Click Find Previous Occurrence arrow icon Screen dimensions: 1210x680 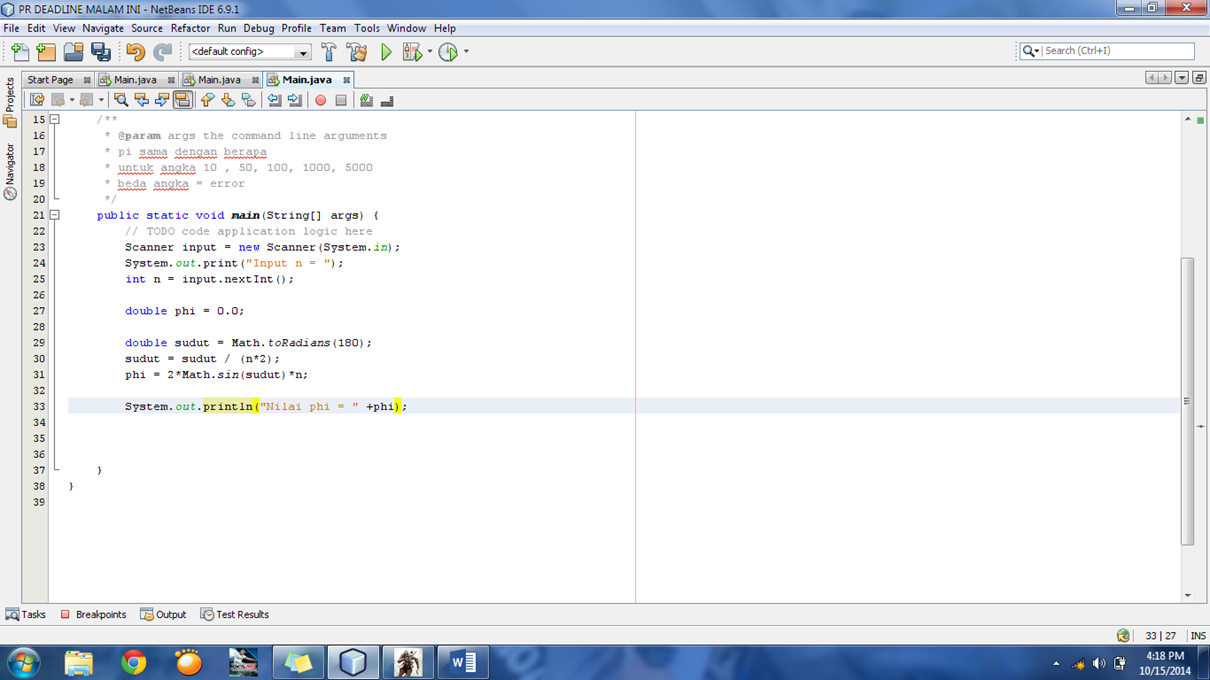[141, 100]
